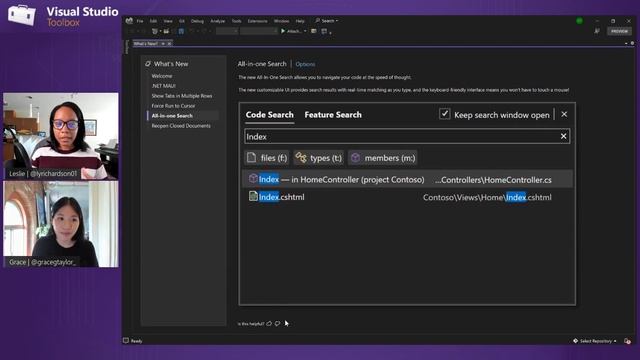Click the toolbar icon right of Attach

pyautogui.click(x=314, y=31)
